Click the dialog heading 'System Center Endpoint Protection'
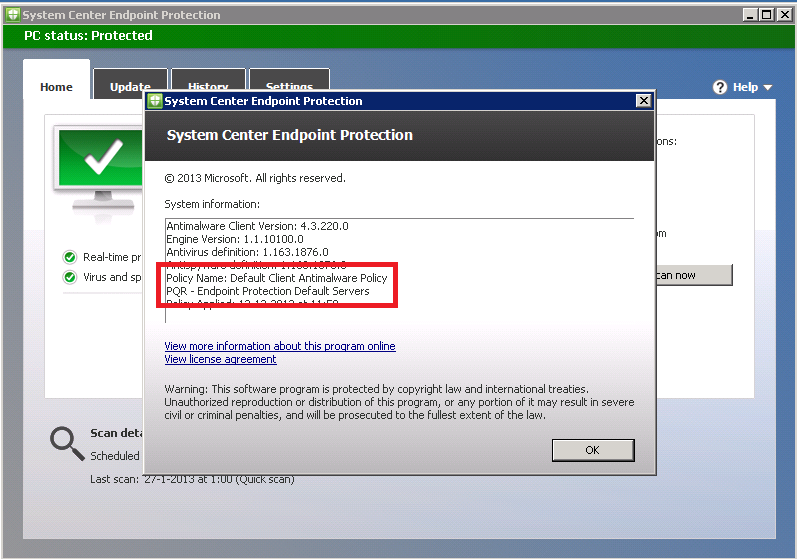Image resolution: width=797 pixels, height=559 pixels. point(290,135)
